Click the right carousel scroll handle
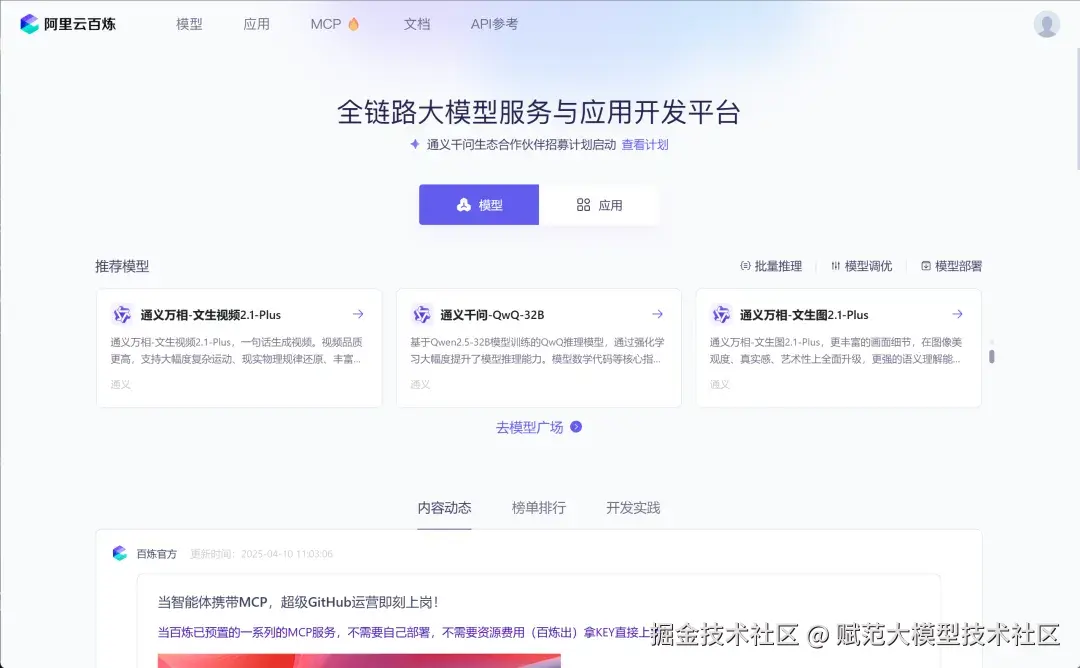This screenshot has height=668, width=1080. click(991, 354)
